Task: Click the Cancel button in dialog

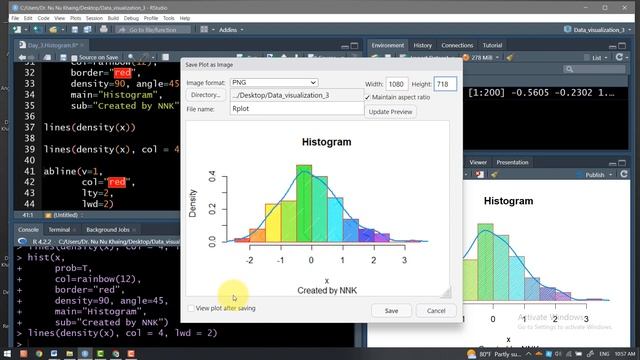Action: [436, 311]
